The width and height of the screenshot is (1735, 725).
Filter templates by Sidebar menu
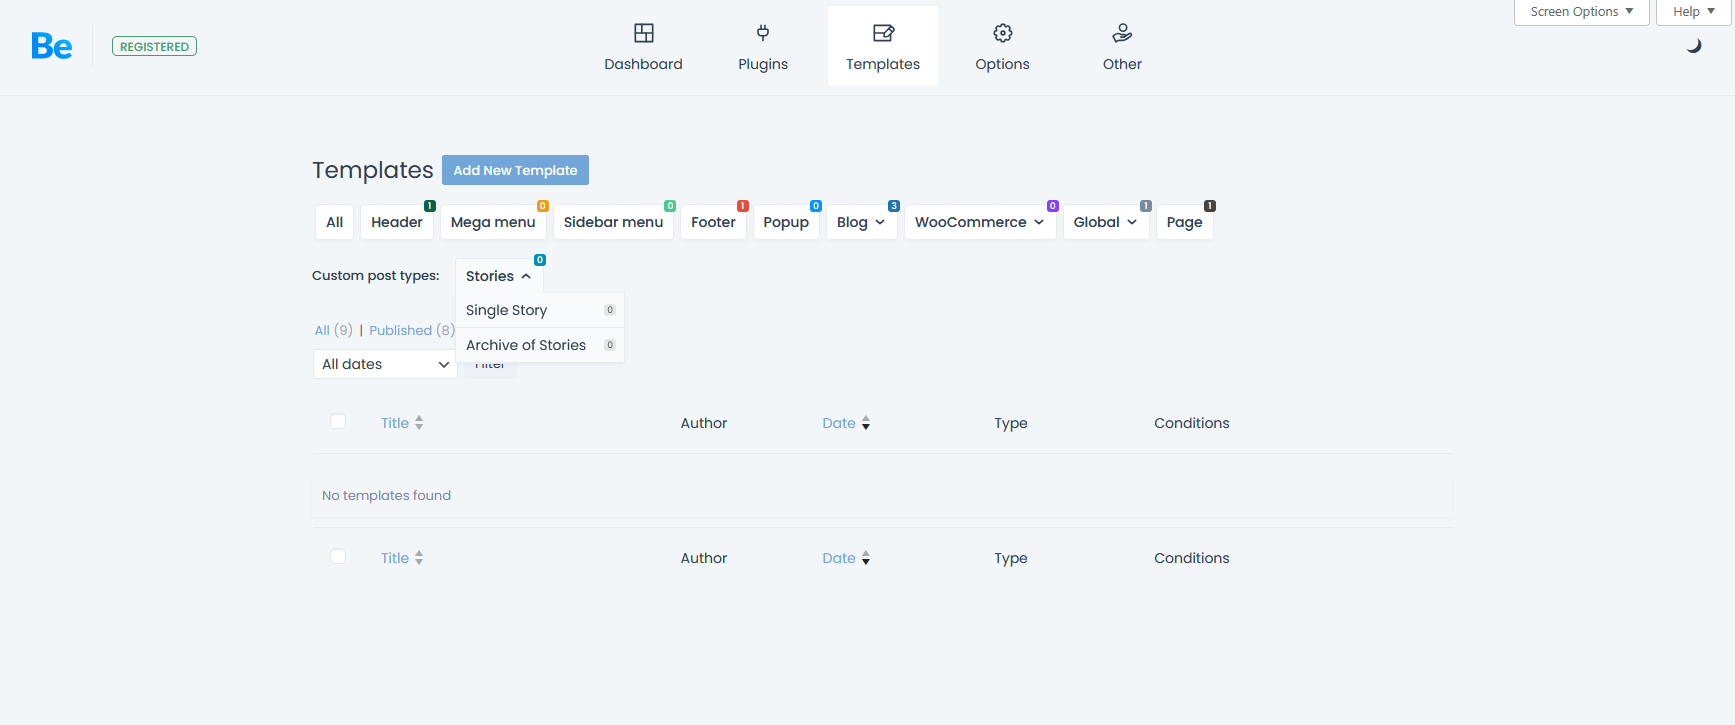[613, 222]
